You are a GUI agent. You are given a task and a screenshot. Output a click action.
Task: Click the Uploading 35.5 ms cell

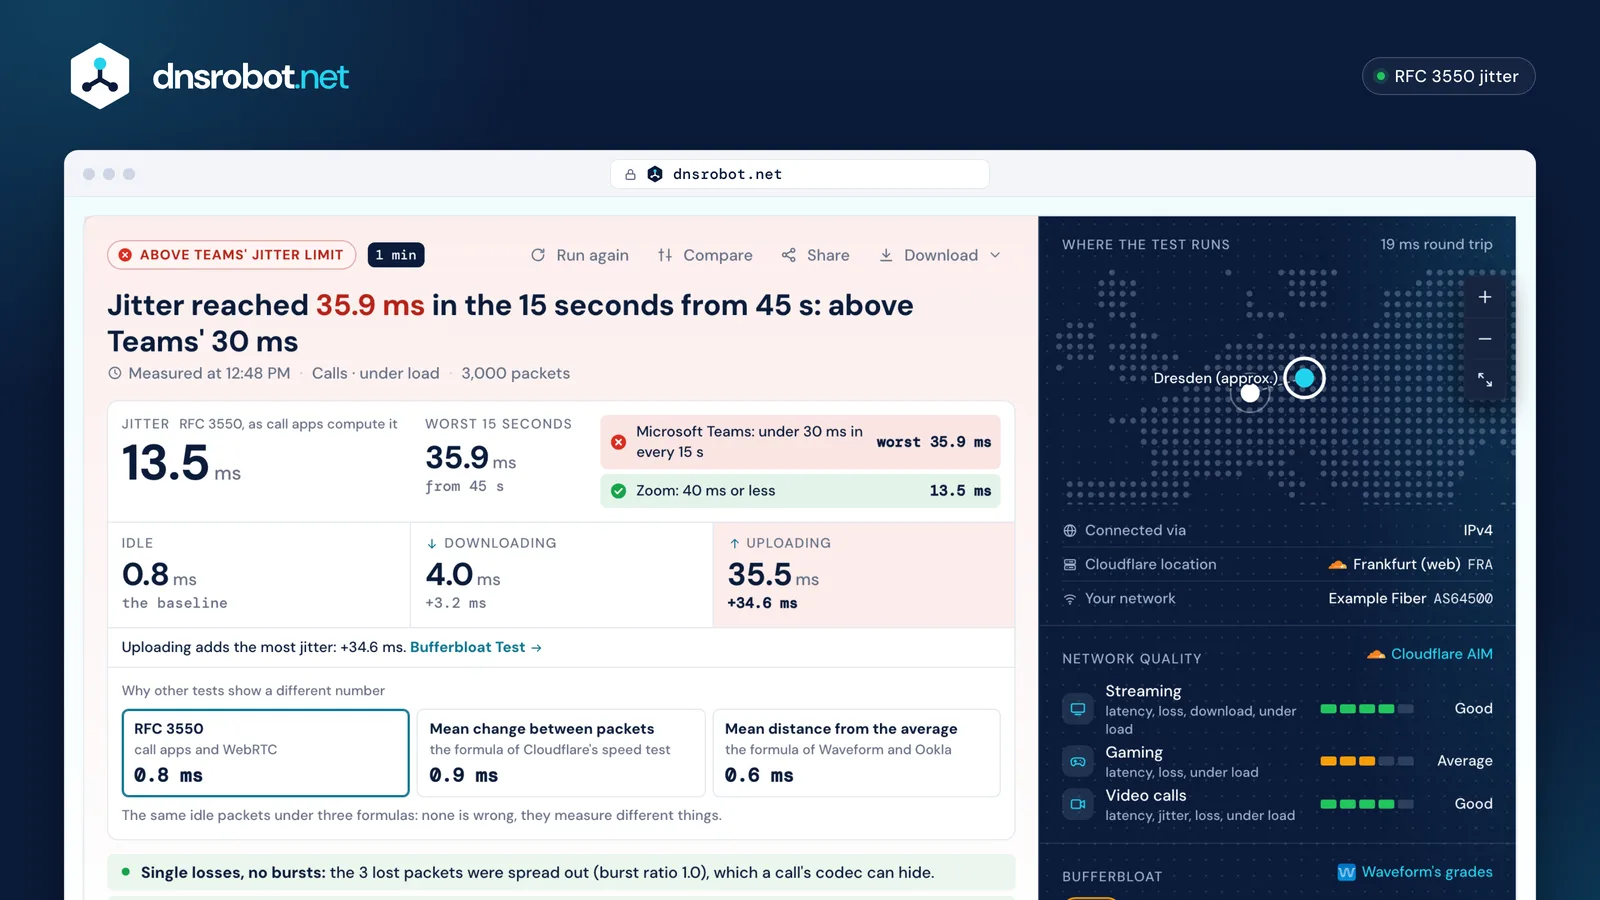coord(863,575)
